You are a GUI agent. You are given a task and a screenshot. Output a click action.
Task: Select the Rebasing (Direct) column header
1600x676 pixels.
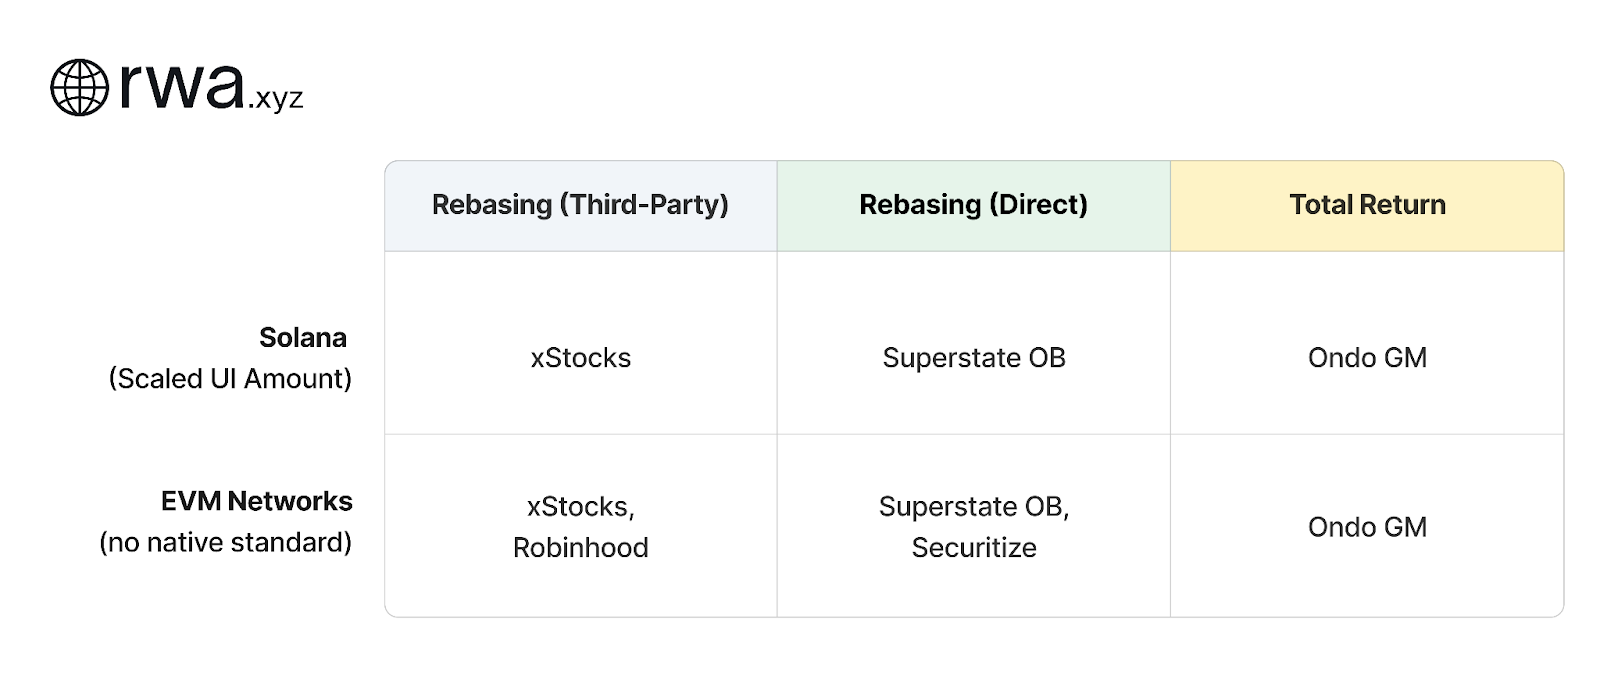pyautogui.click(x=973, y=205)
